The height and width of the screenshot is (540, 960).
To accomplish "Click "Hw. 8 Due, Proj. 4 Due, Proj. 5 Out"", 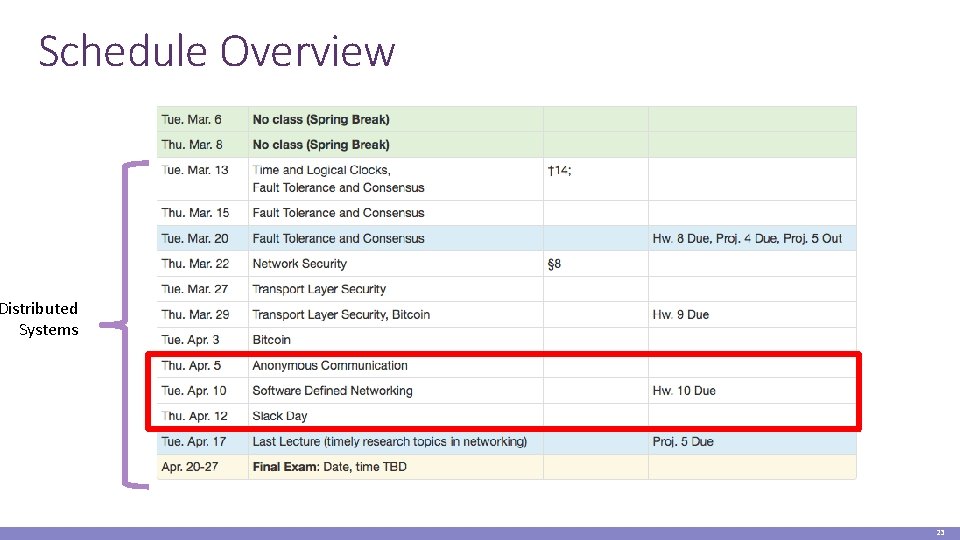I will pos(747,238).
